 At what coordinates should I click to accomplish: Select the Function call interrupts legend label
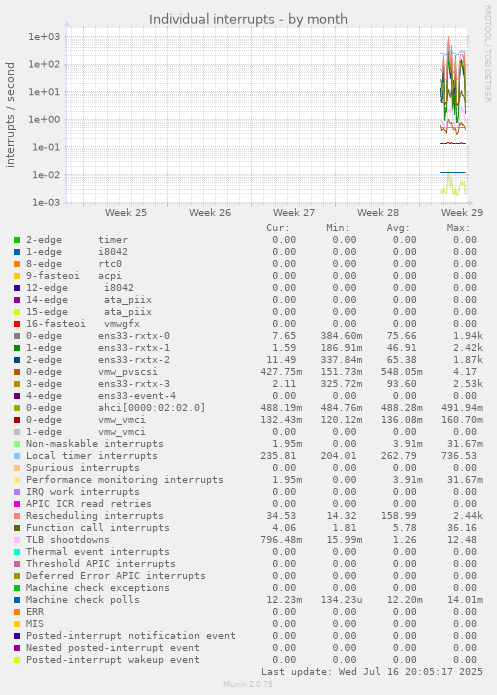click(98, 528)
